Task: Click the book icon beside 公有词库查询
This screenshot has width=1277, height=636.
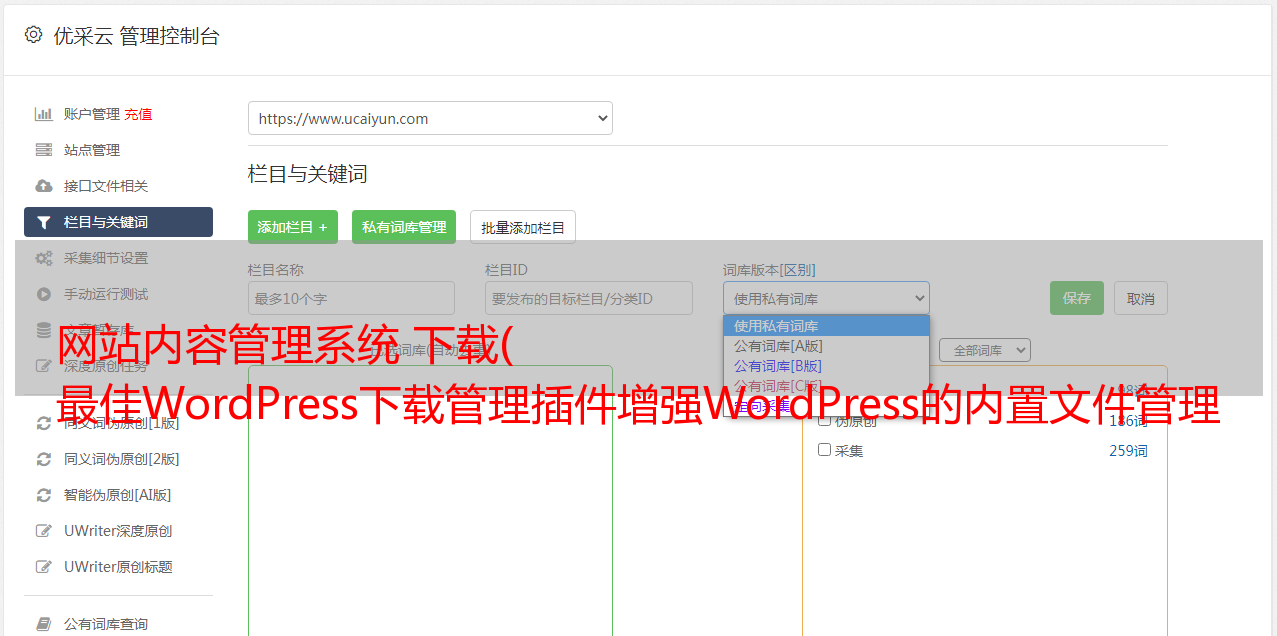Action: pos(44,624)
